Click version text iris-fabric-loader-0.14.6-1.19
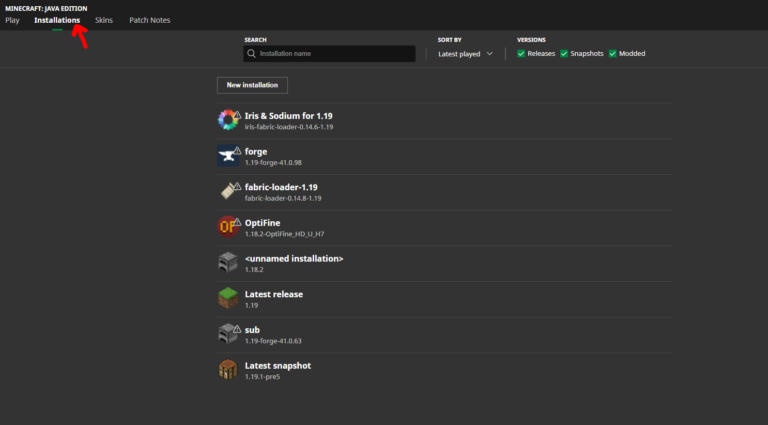Viewport: 768px width, 425px height. click(289, 127)
